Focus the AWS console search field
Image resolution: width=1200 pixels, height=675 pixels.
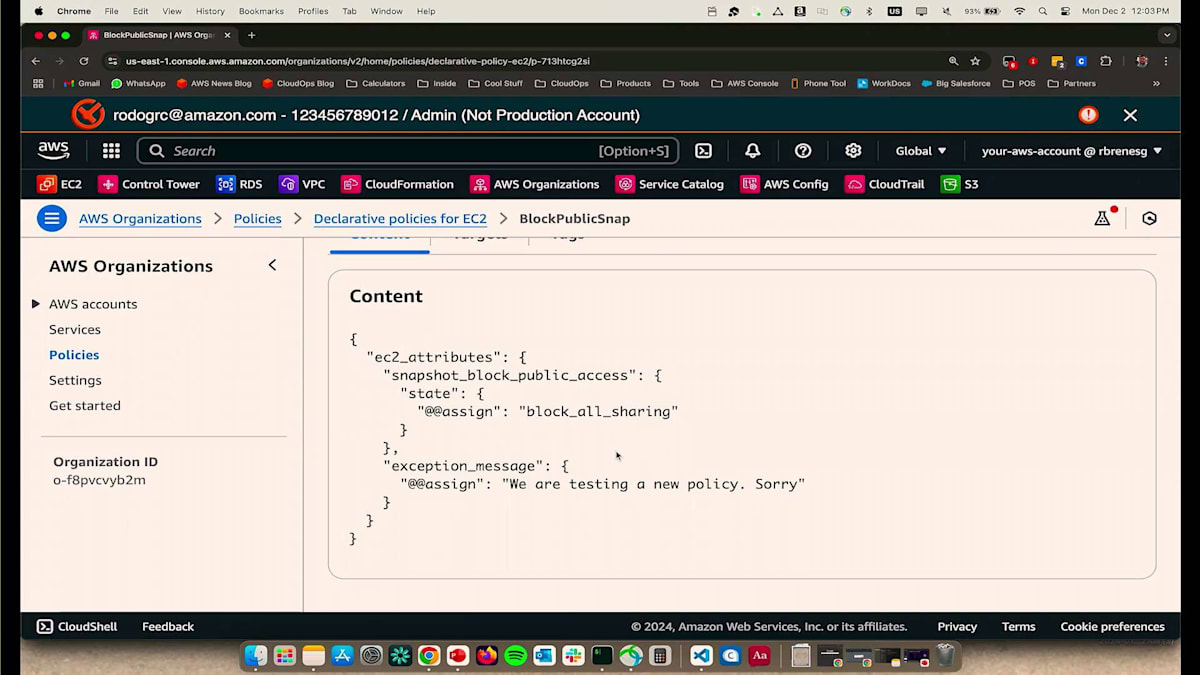(408, 151)
